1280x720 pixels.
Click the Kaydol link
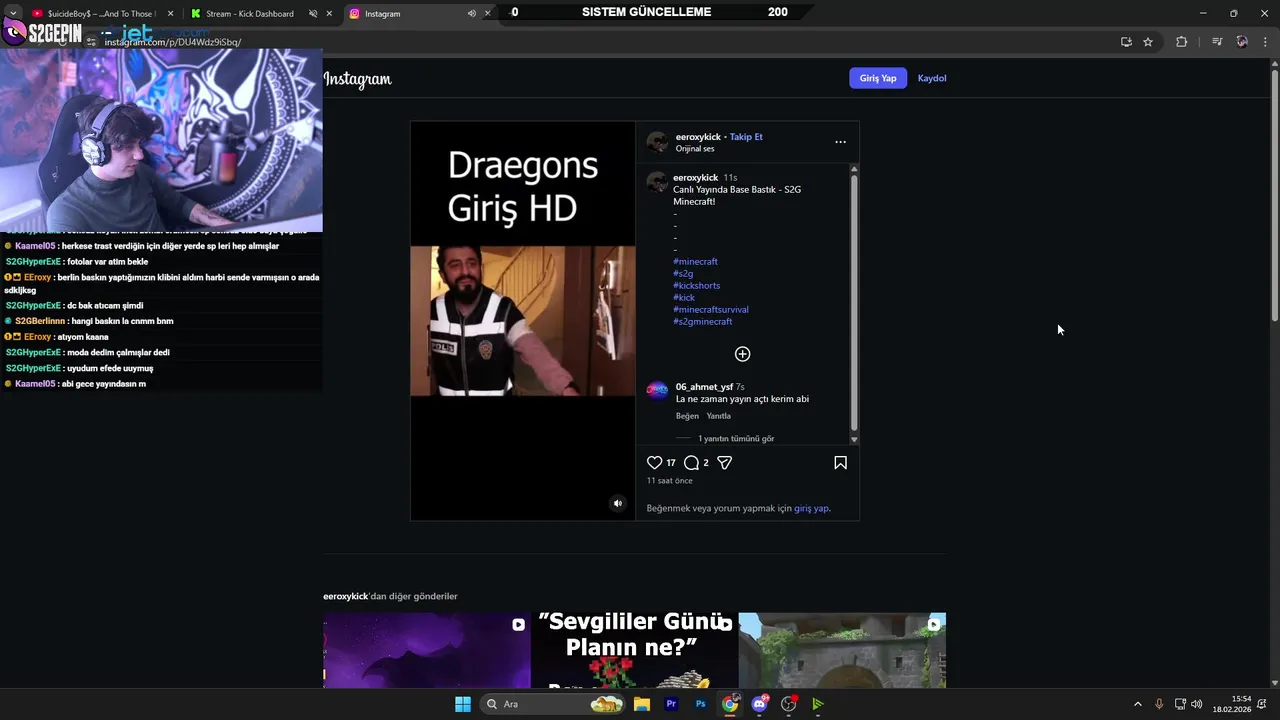coord(932,78)
